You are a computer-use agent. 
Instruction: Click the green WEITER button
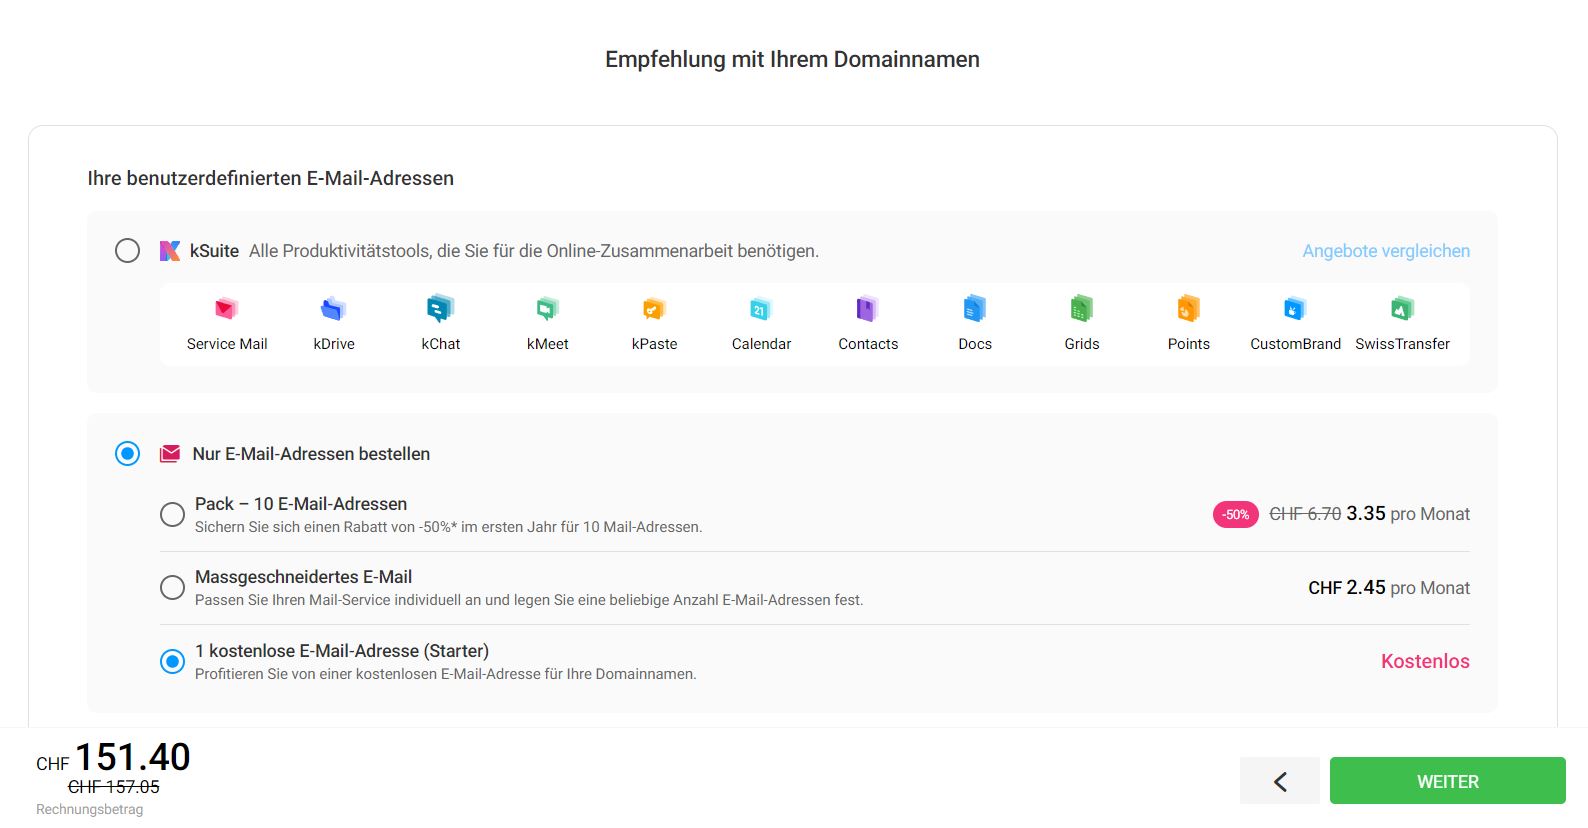pos(1447,781)
